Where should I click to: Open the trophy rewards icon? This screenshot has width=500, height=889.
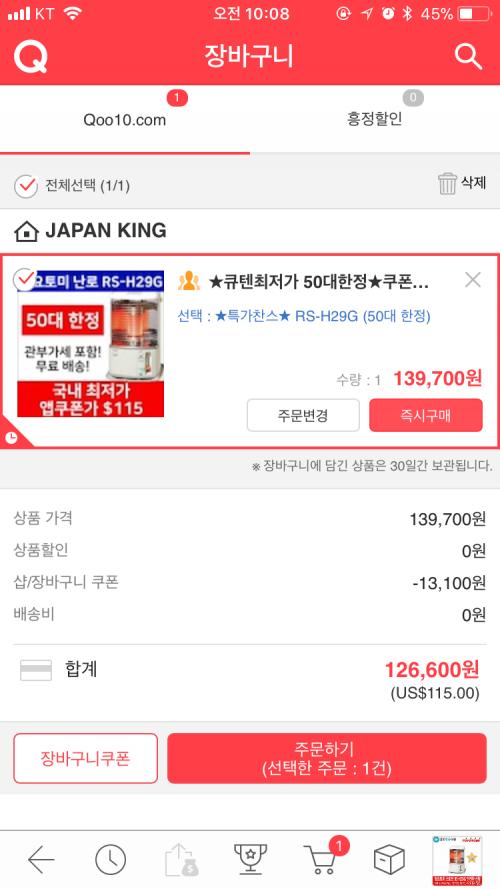pyautogui.click(x=251, y=860)
